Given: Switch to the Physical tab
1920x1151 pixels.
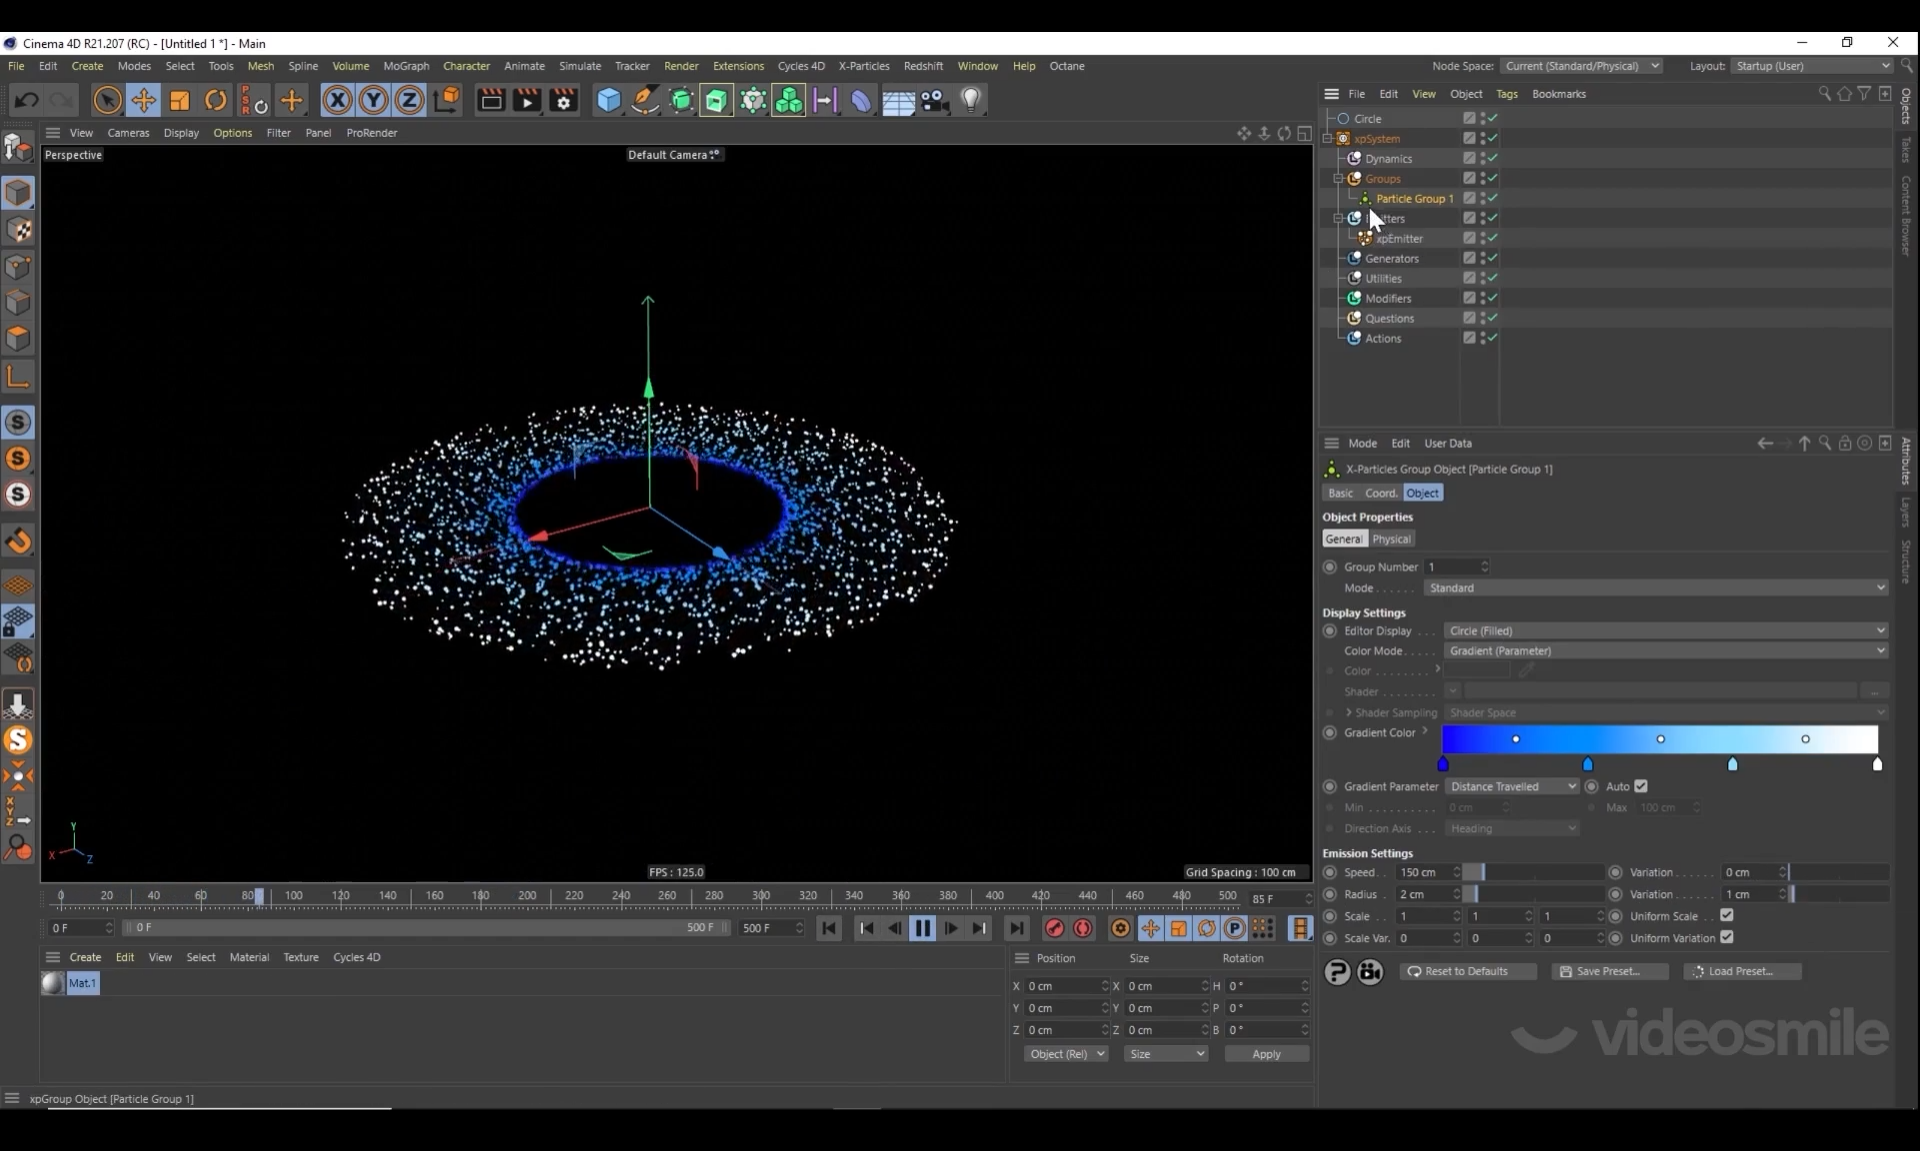Looking at the screenshot, I should pyautogui.click(x=1391, y=539).
